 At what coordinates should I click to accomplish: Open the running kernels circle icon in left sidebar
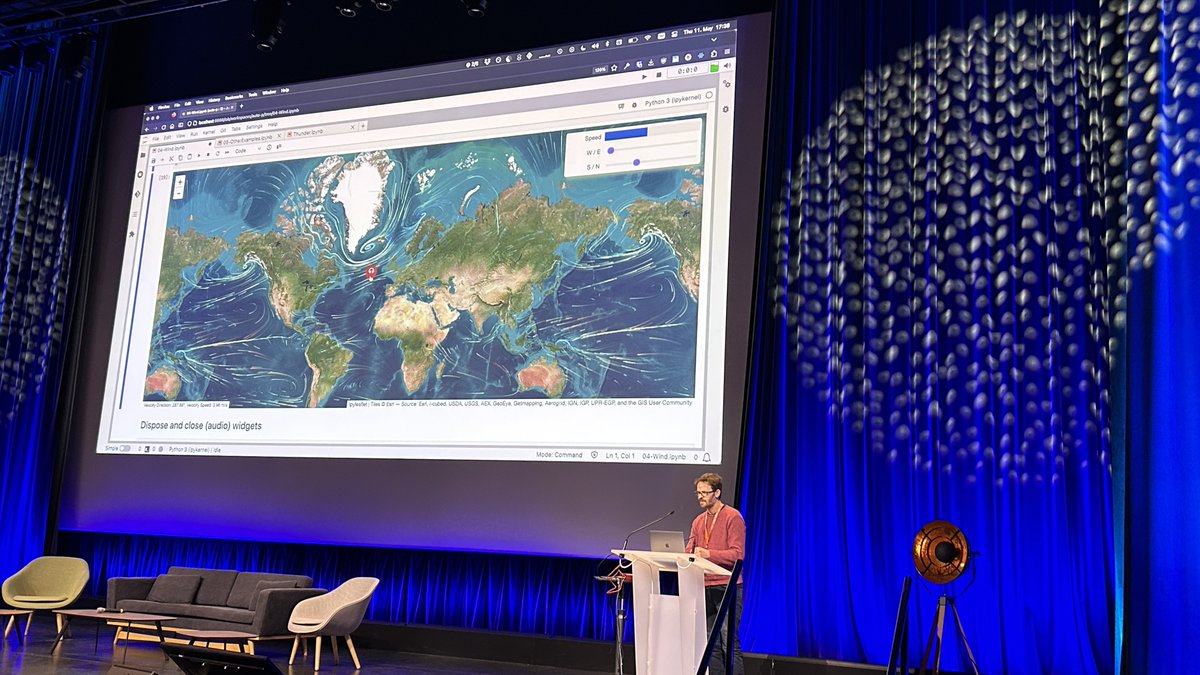(140, 174)
